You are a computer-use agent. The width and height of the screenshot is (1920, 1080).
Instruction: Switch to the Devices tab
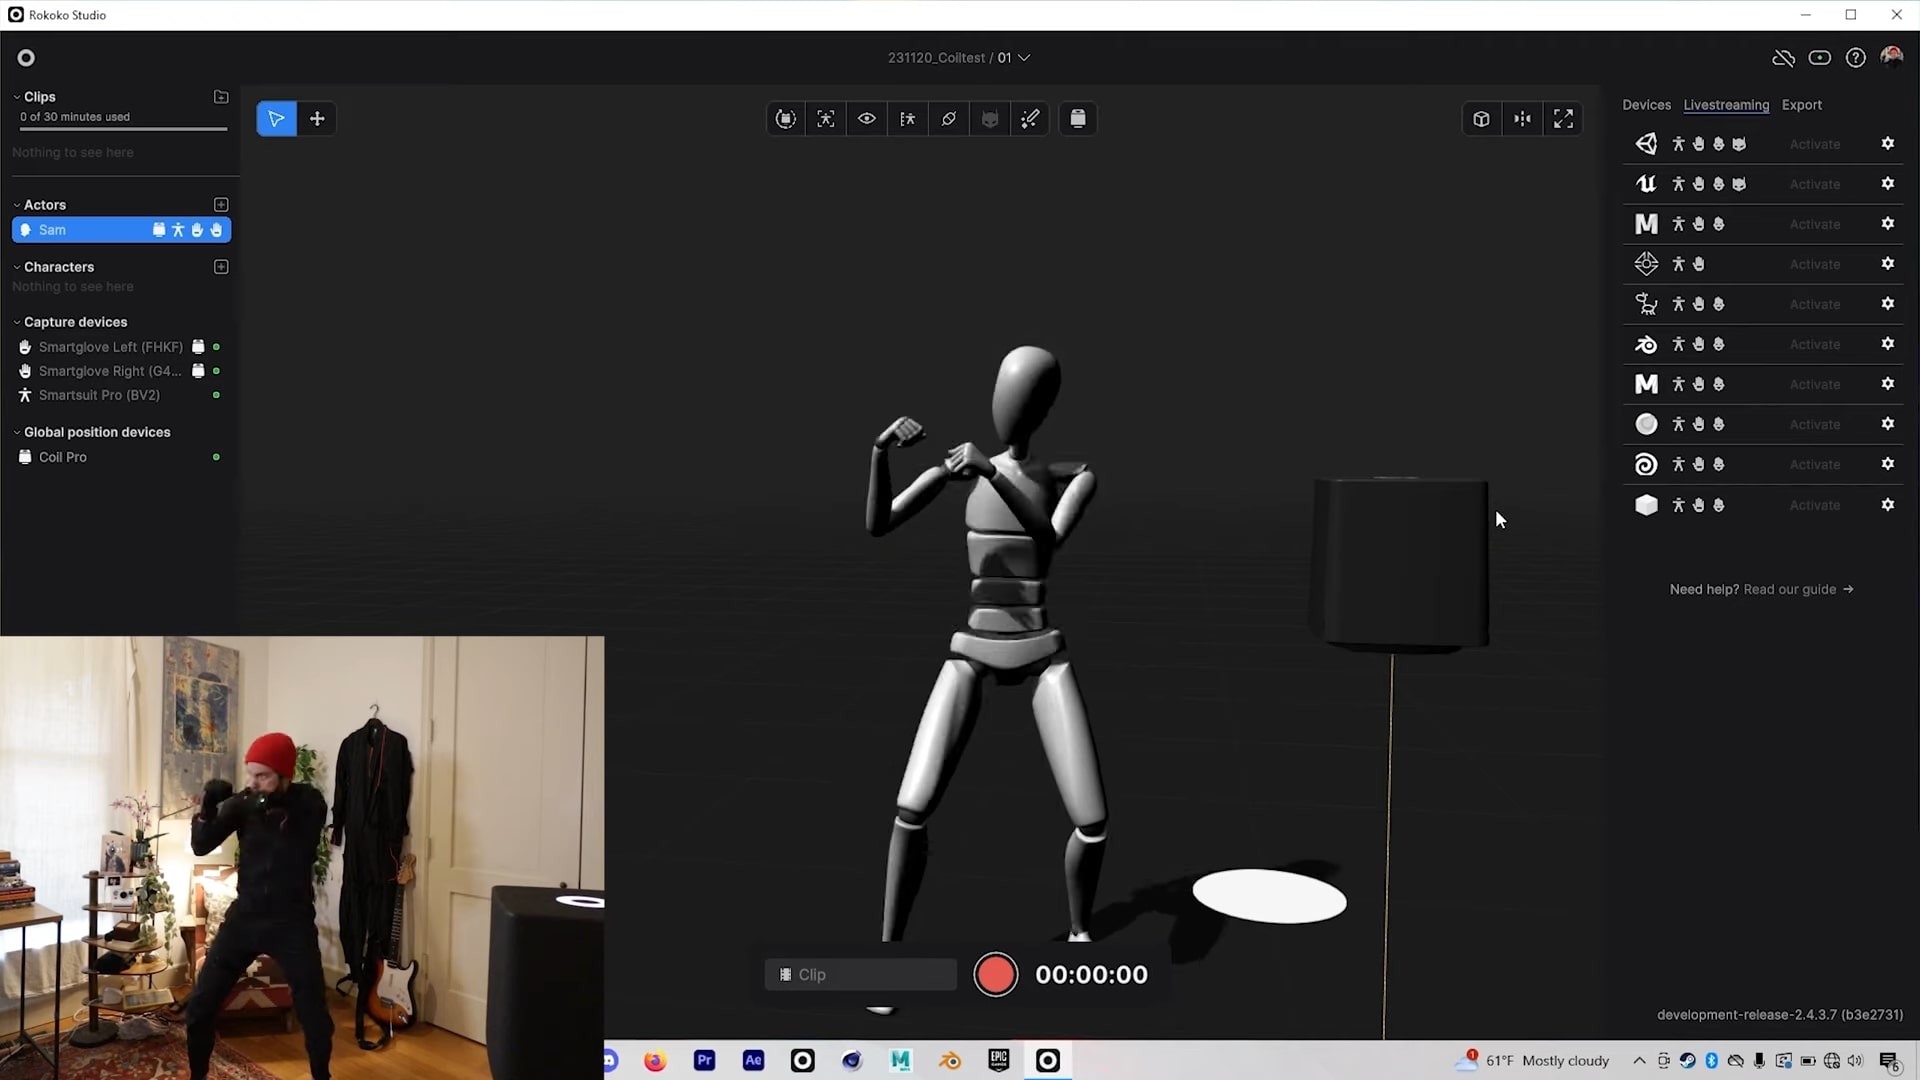1647,105
